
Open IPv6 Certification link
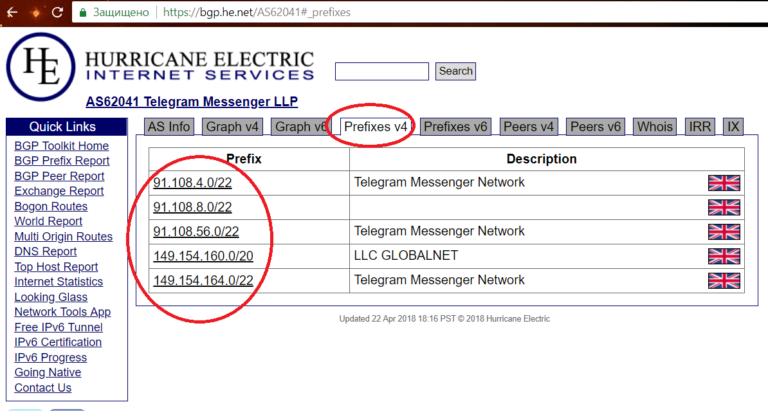[58, 342]
